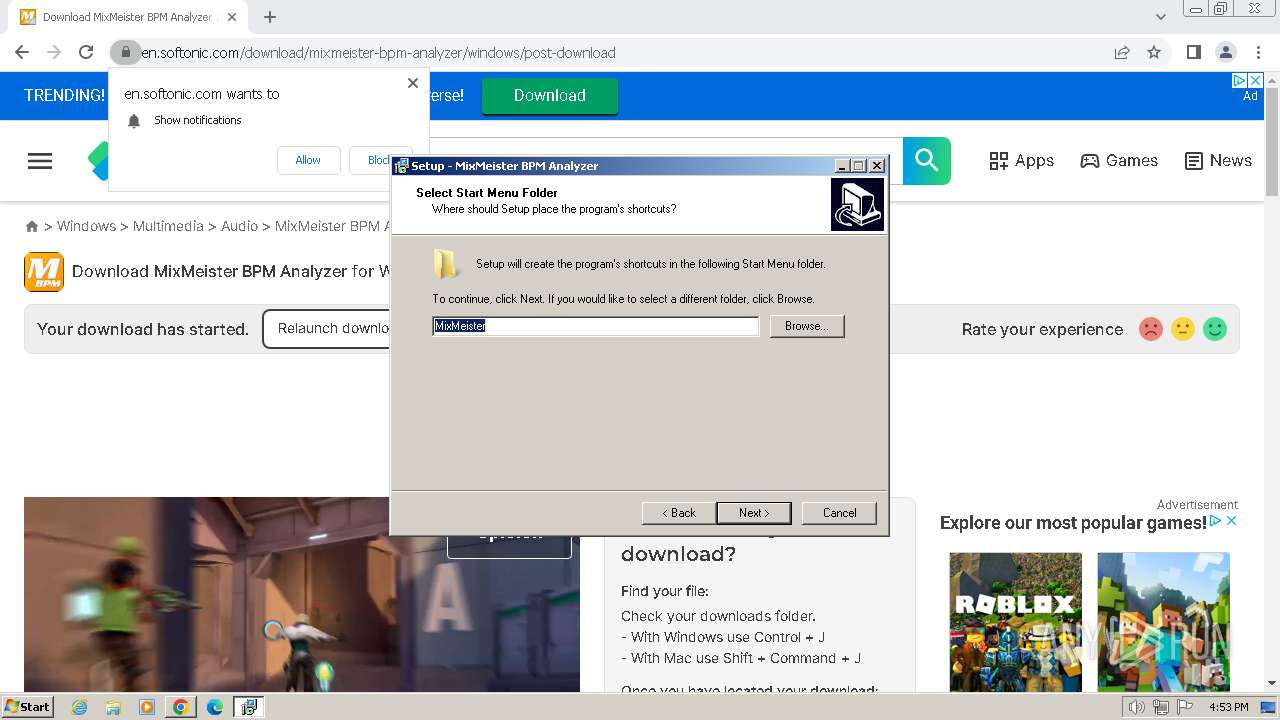The height and width of the screenshot is (720, 1280).
Task: Open File Explorer from taskbar
Action: [x=113, y=707]
